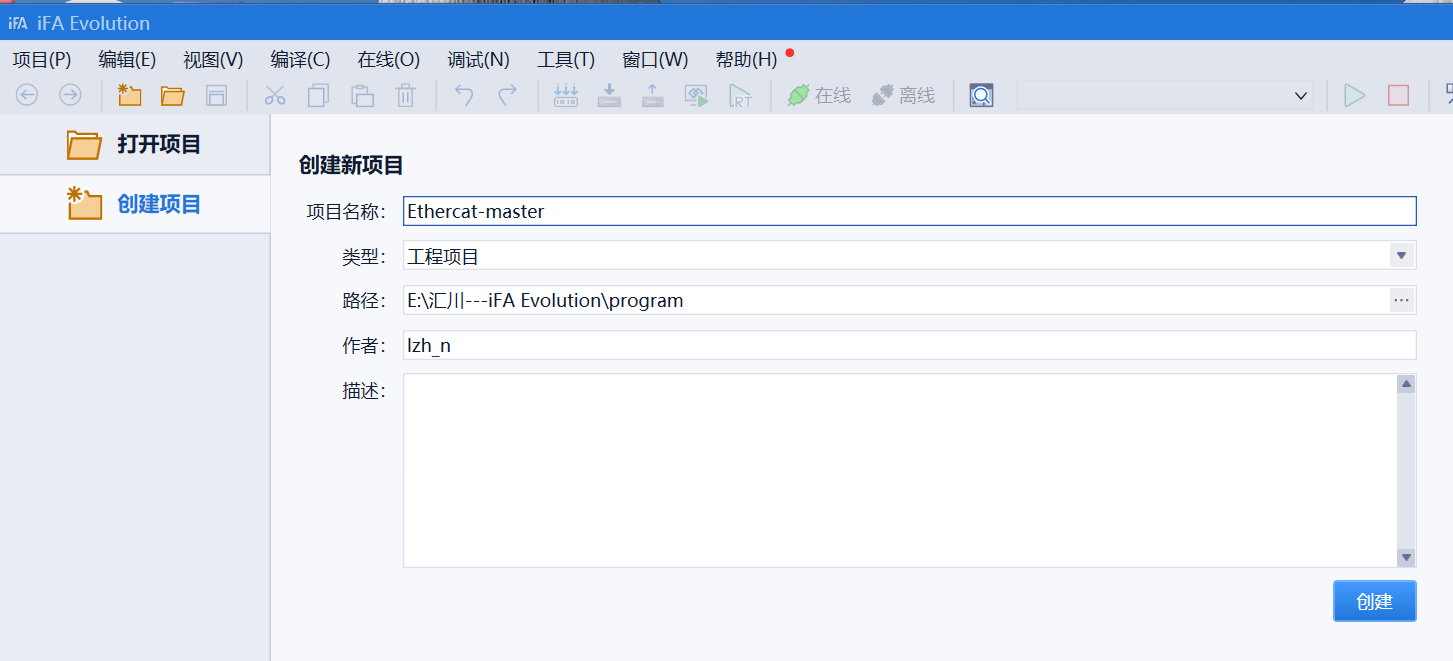Click the save icon in toolbar
Image resolution: width=1453 pixels, height=661 pixels.
pos(216,96)
